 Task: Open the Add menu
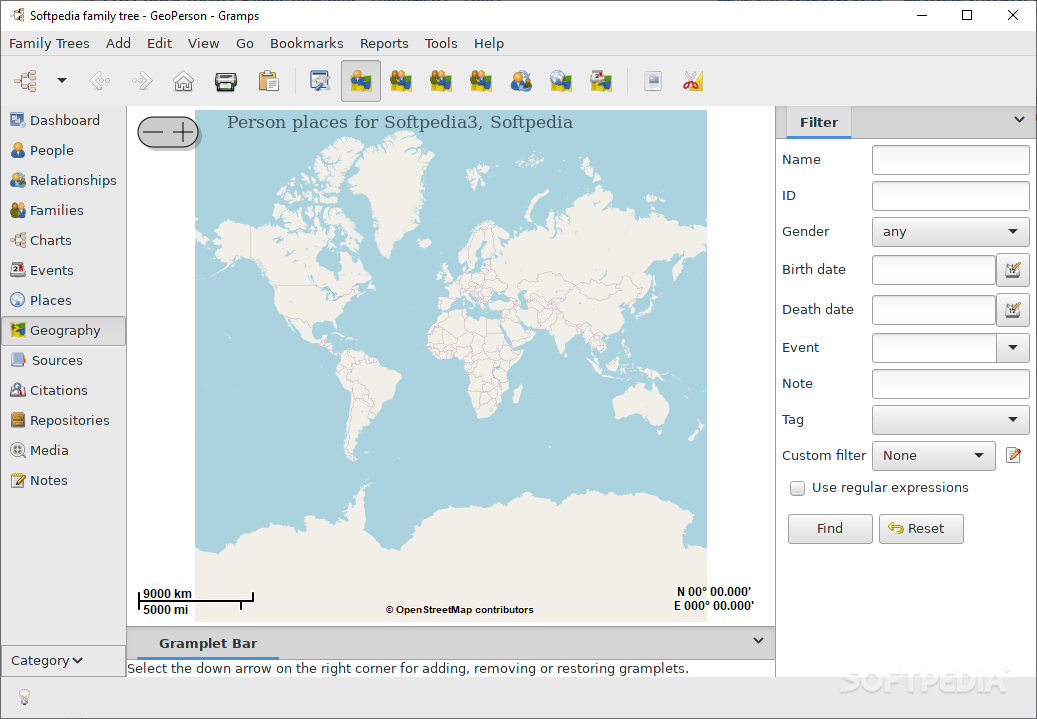tap(118, 44)
